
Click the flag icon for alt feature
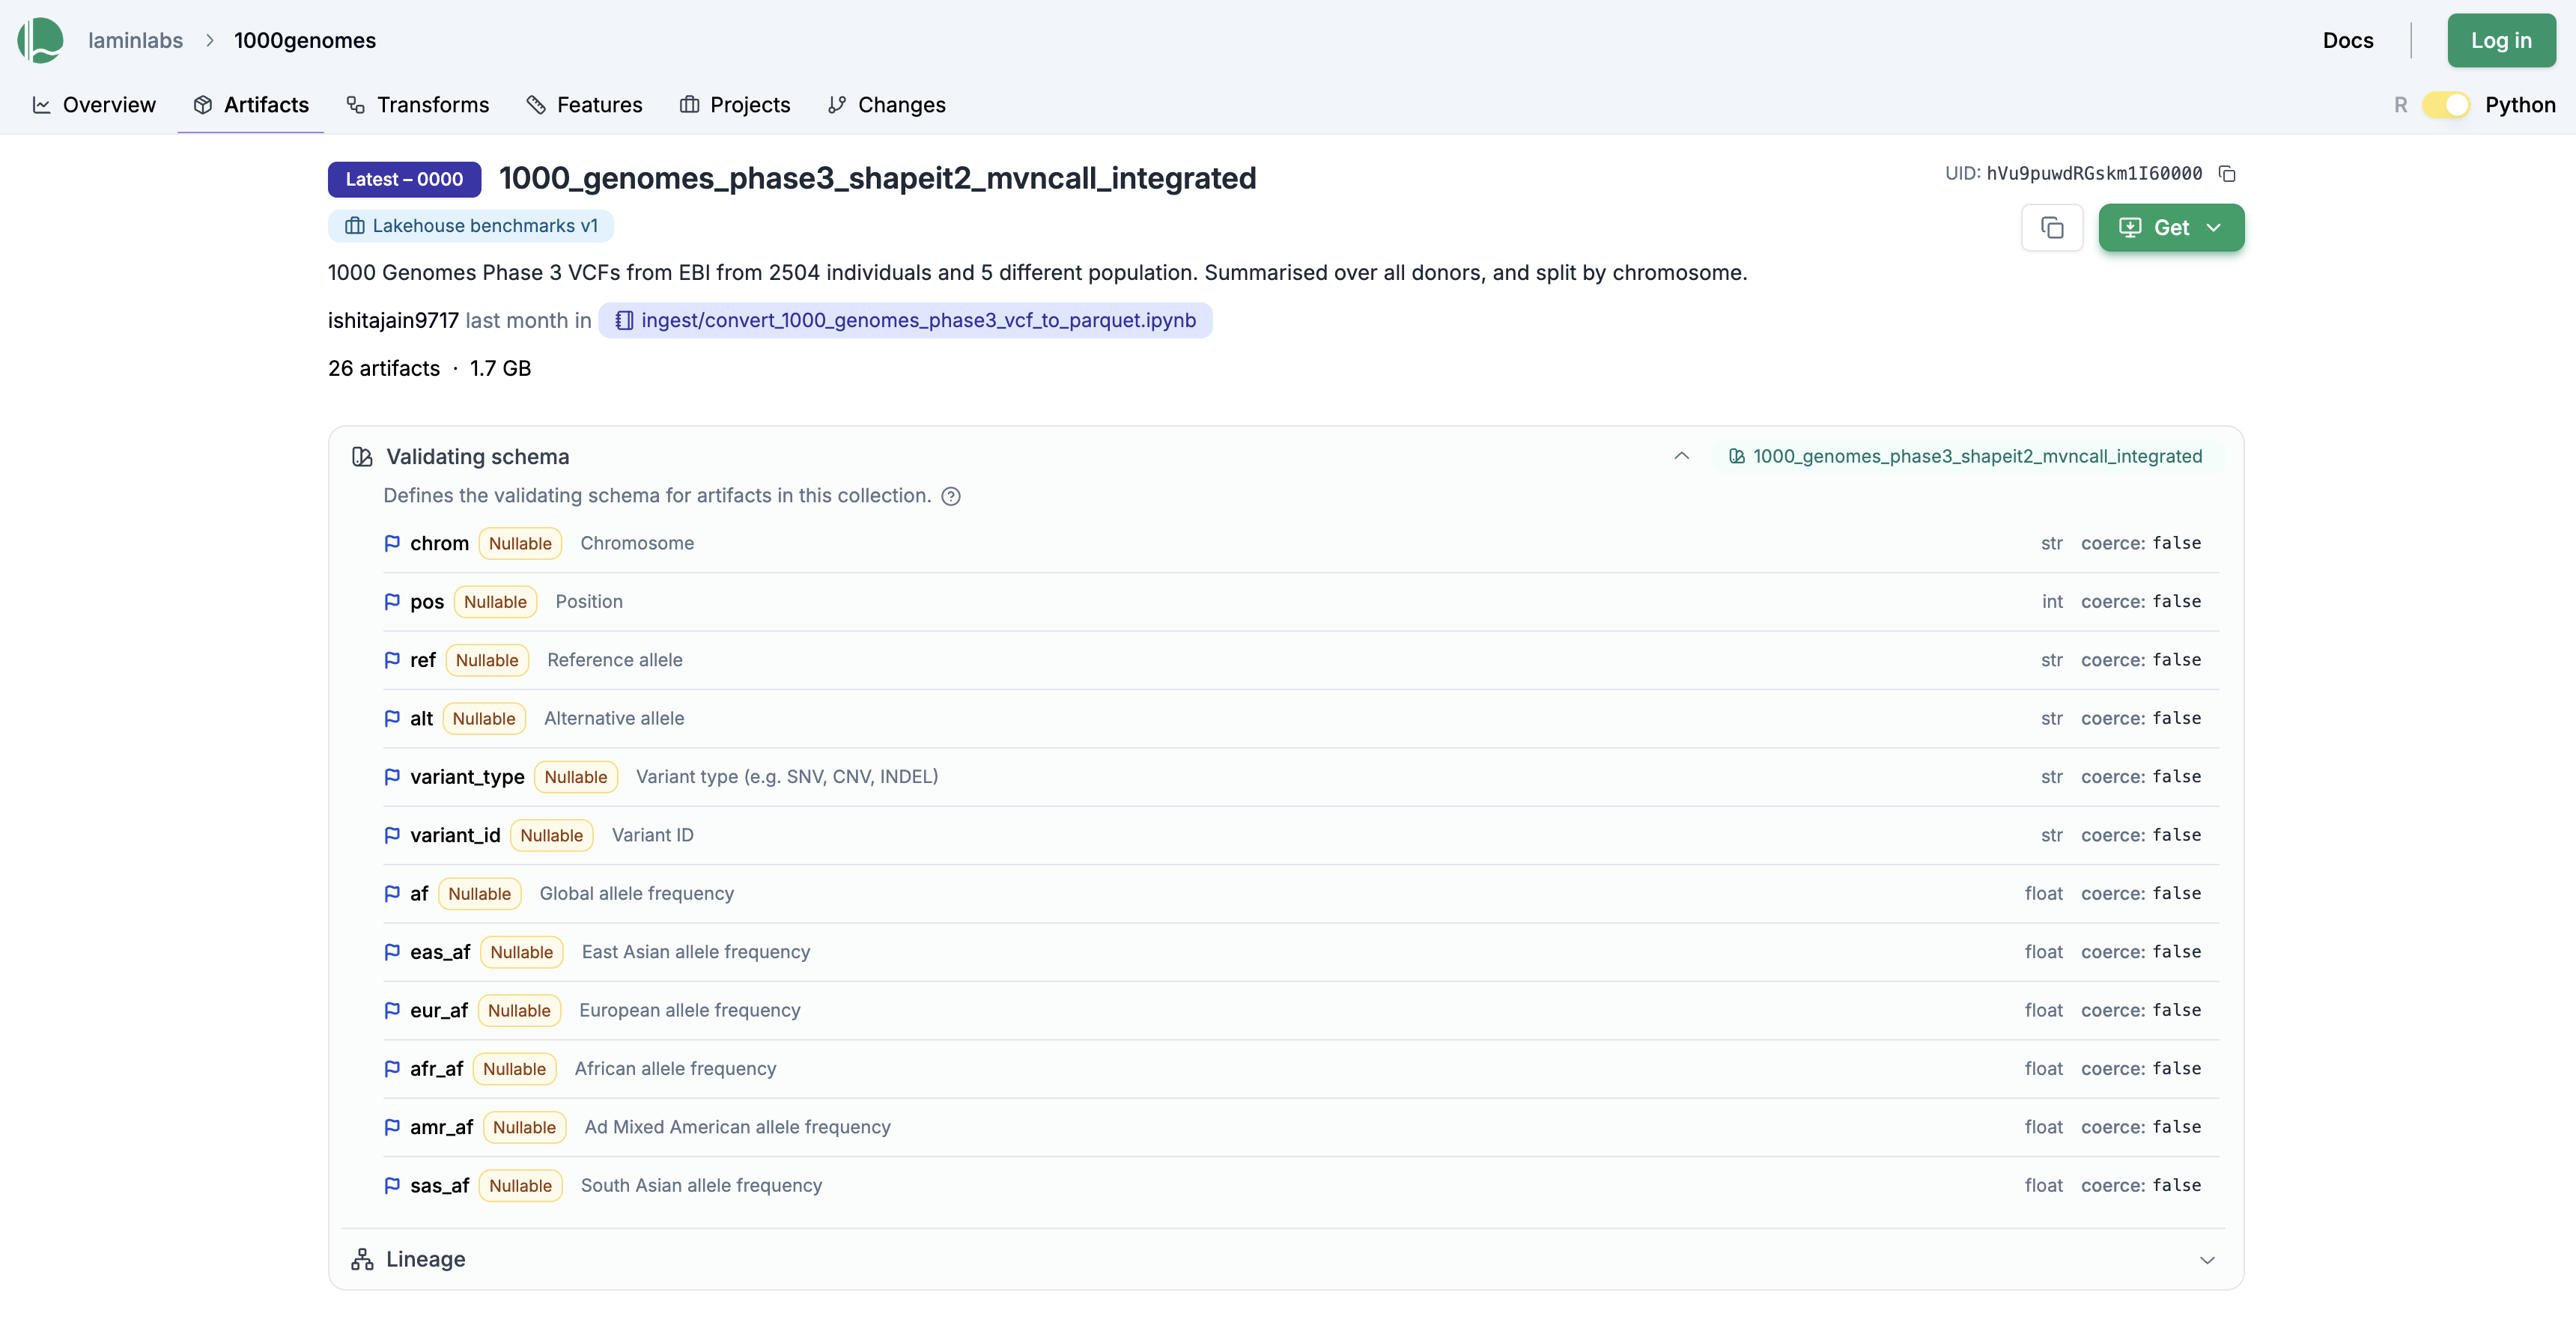(392, 719)
